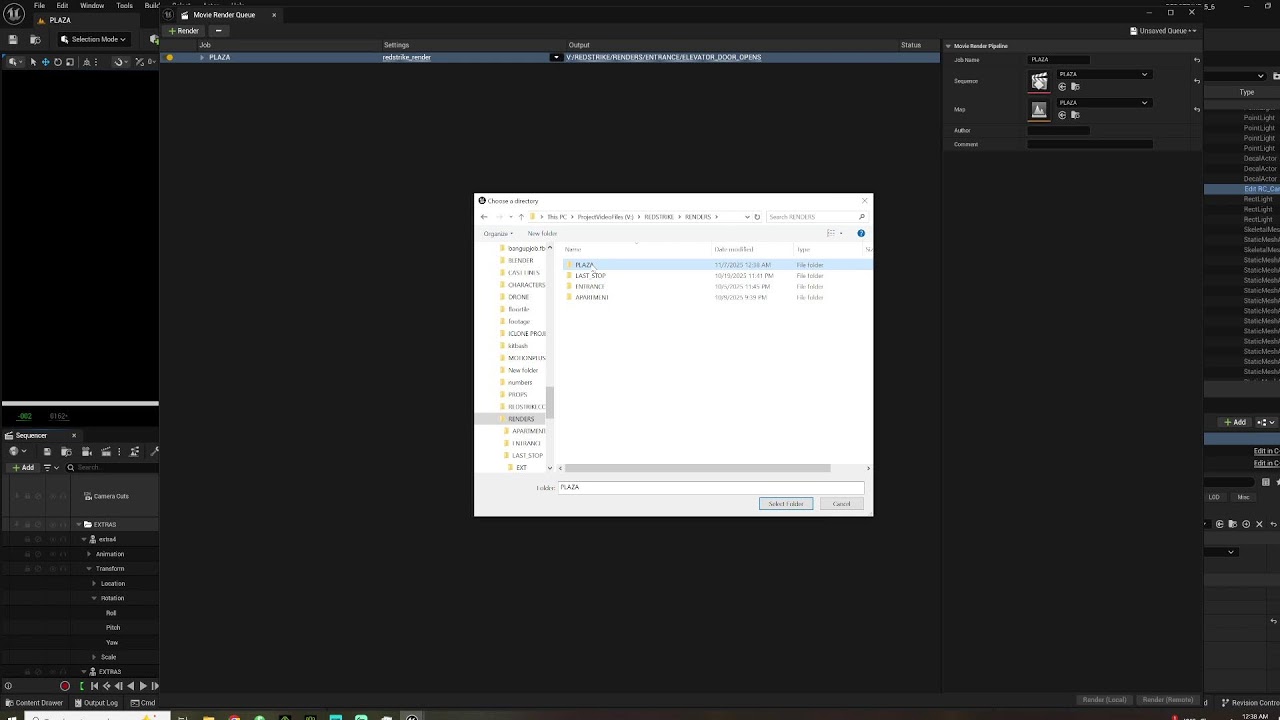Remove the job with the minus button
Screen dimensions: 1280x720
click(x=218, y=31)
